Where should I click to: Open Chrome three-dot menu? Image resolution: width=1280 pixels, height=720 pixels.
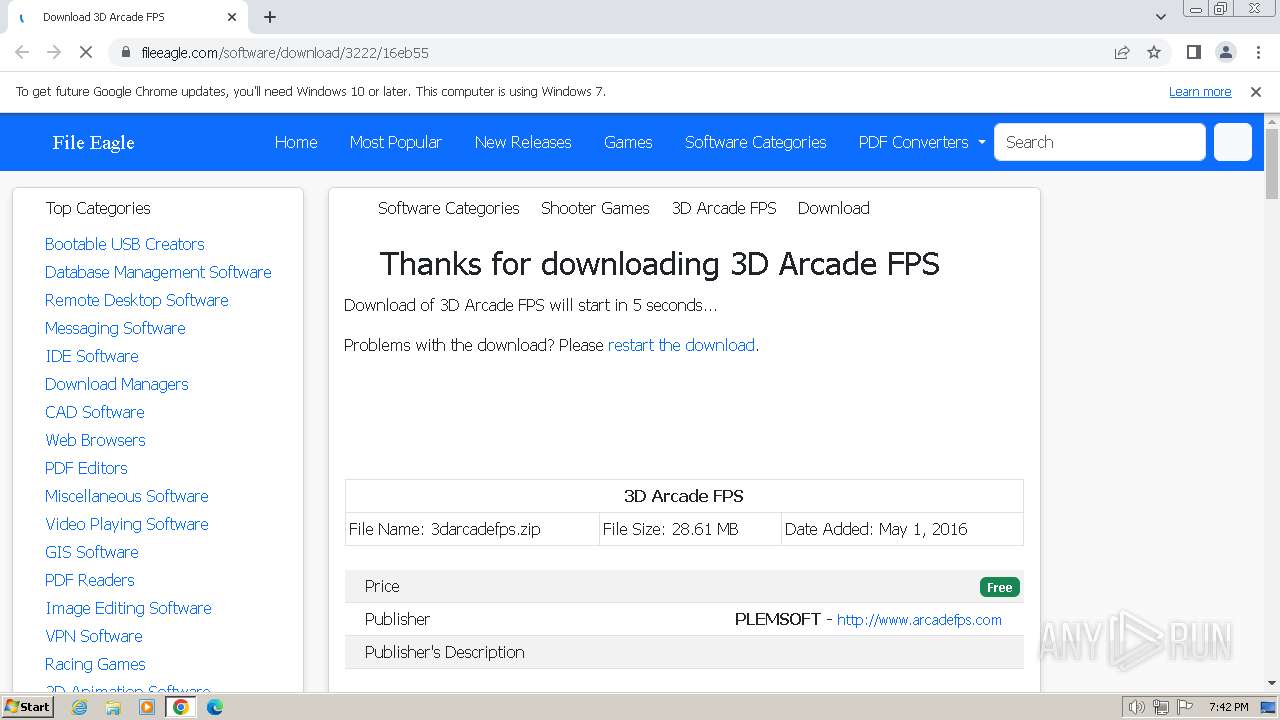tap(1258, 52)
